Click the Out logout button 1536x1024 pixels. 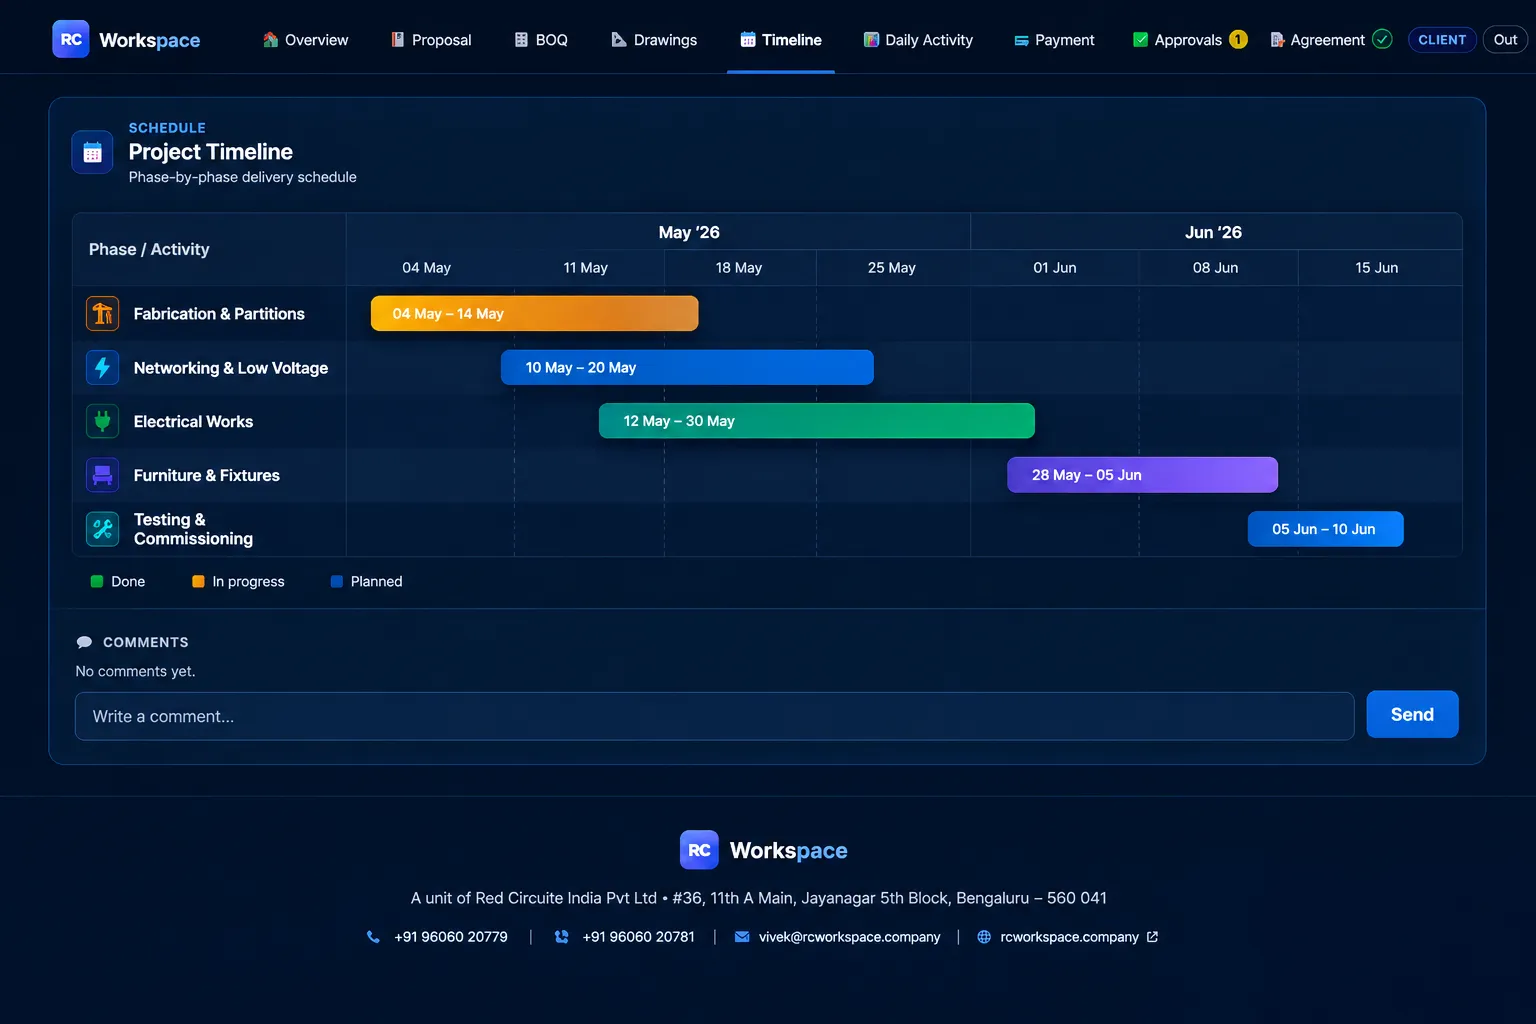[x=1505, y=40]
